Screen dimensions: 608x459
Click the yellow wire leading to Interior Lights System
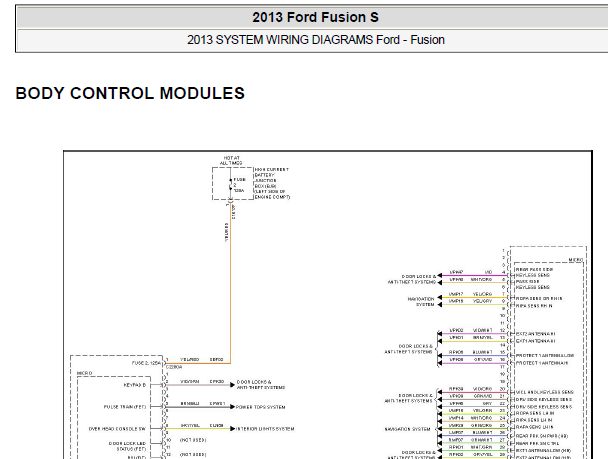coord(199,429)
